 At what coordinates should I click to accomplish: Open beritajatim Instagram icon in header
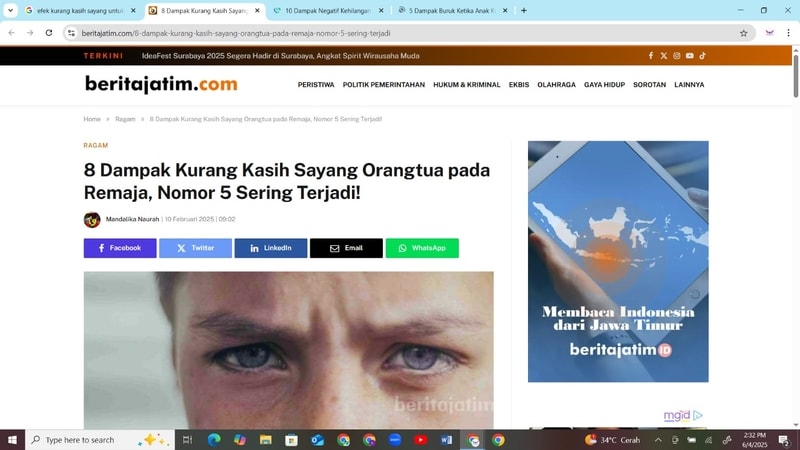point(677,56)
